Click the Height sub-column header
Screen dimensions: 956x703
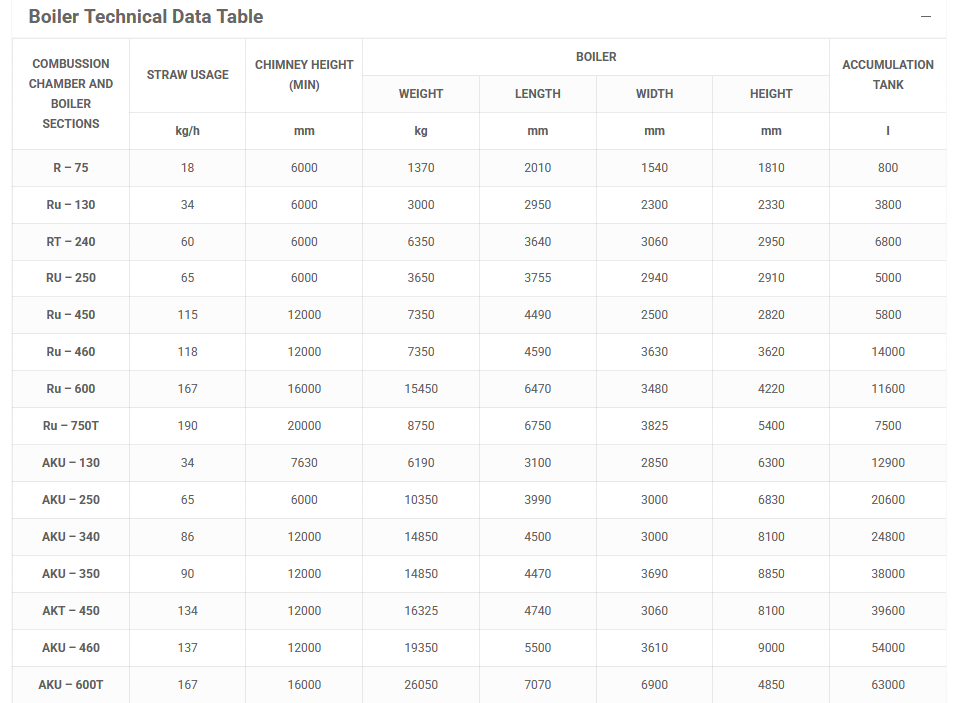771,94
